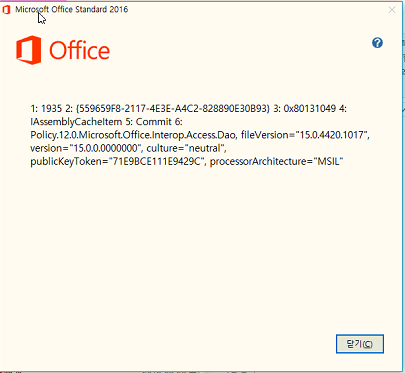Click the small Office icon in title bar
This screenshot has width=405, height=373.
tap(6, 10)
